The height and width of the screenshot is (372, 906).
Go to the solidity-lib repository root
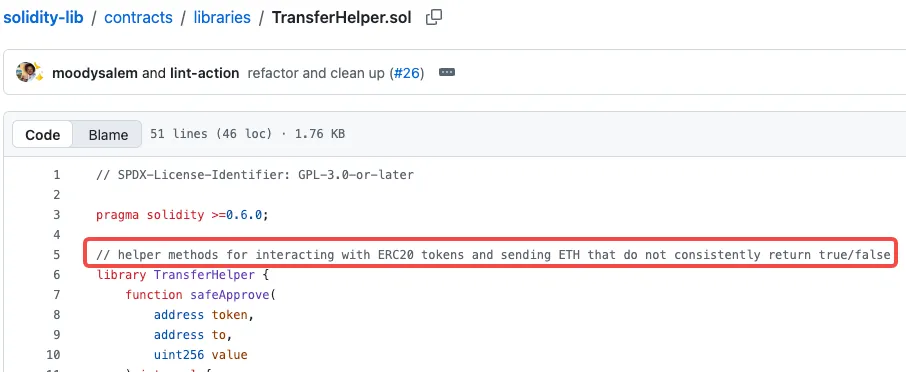43,17
